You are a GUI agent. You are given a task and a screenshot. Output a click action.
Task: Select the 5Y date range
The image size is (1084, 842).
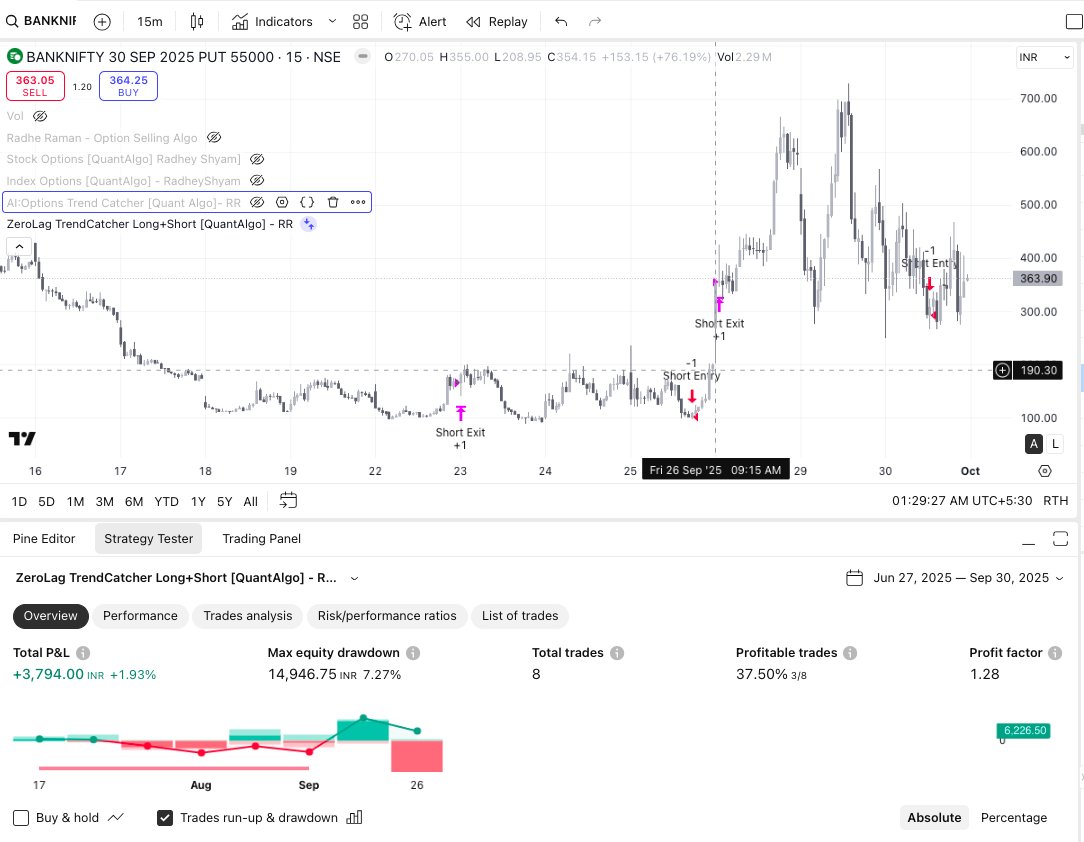click(225, 502)
